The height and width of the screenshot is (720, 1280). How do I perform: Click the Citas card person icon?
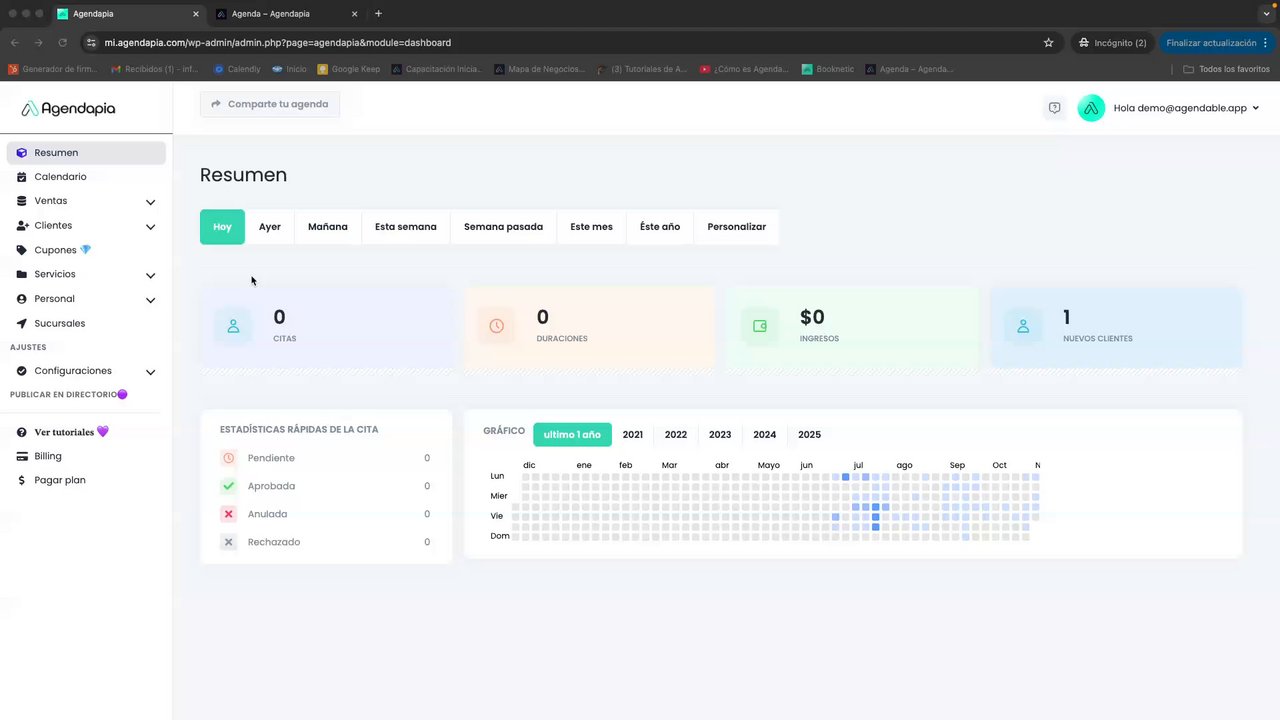tap(233, 326)
